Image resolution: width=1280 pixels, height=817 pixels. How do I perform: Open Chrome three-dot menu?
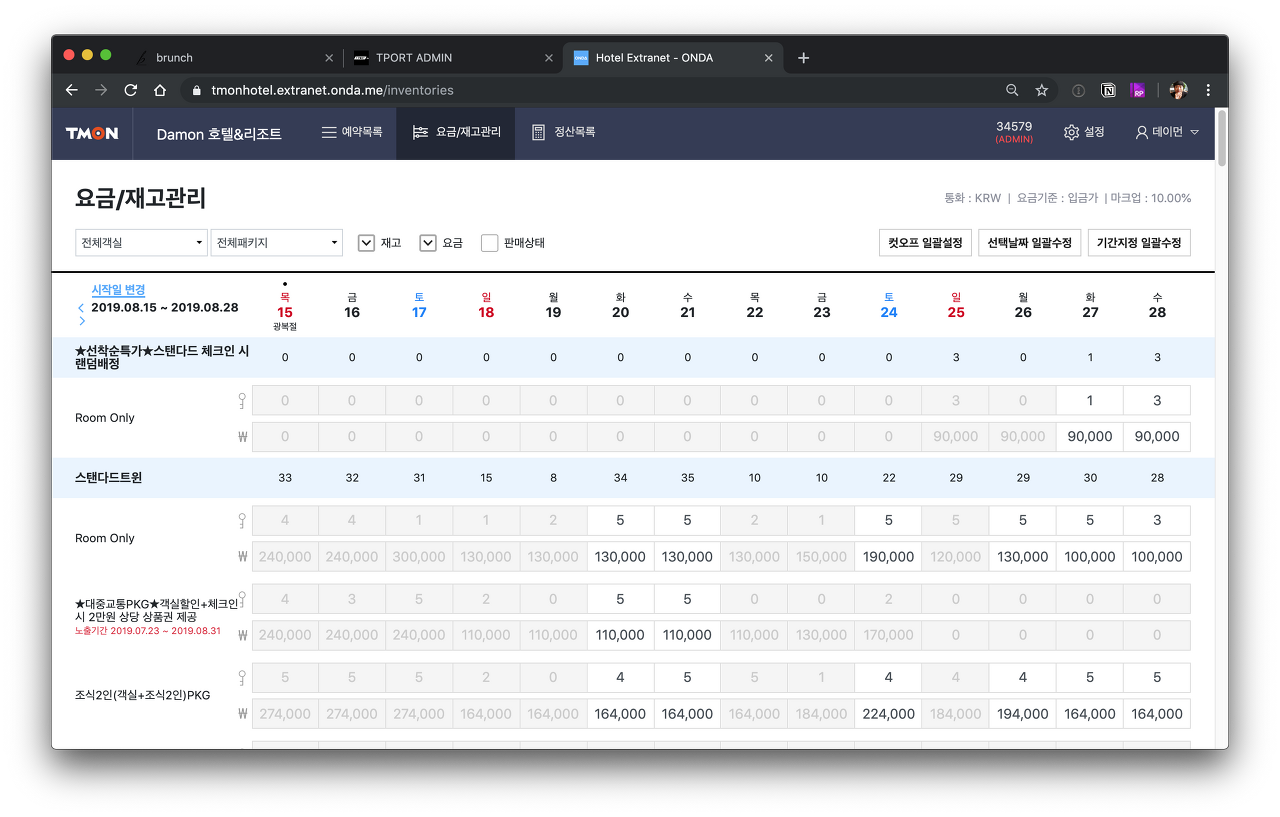coord(1209,90)
